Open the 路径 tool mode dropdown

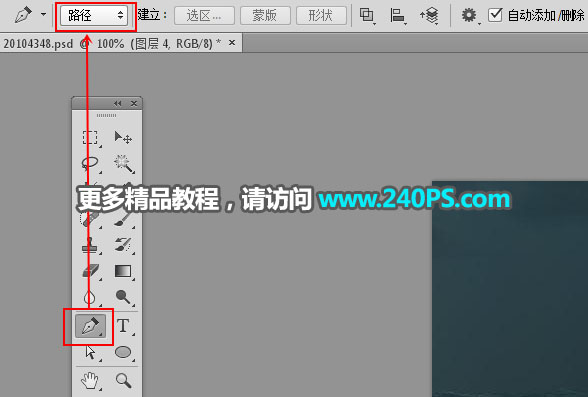click(x=94, y=15)
